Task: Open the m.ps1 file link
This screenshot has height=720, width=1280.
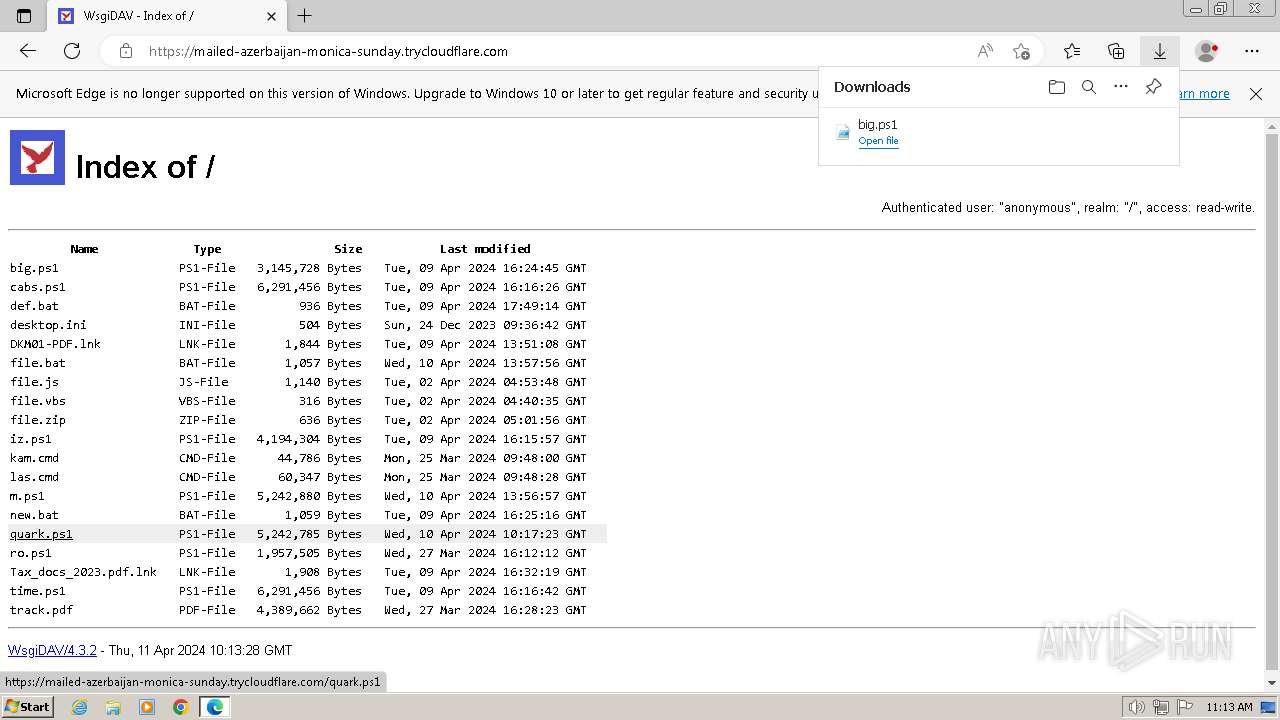Action: pos(27,496)
